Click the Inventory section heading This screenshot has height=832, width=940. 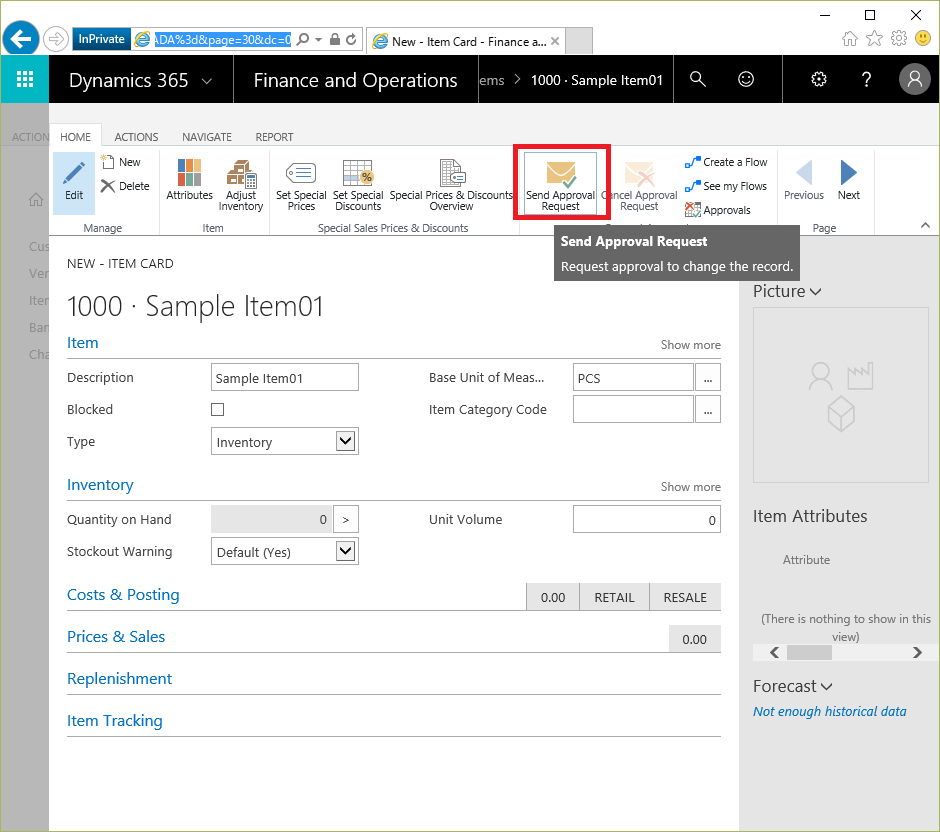tap(100, 484)
